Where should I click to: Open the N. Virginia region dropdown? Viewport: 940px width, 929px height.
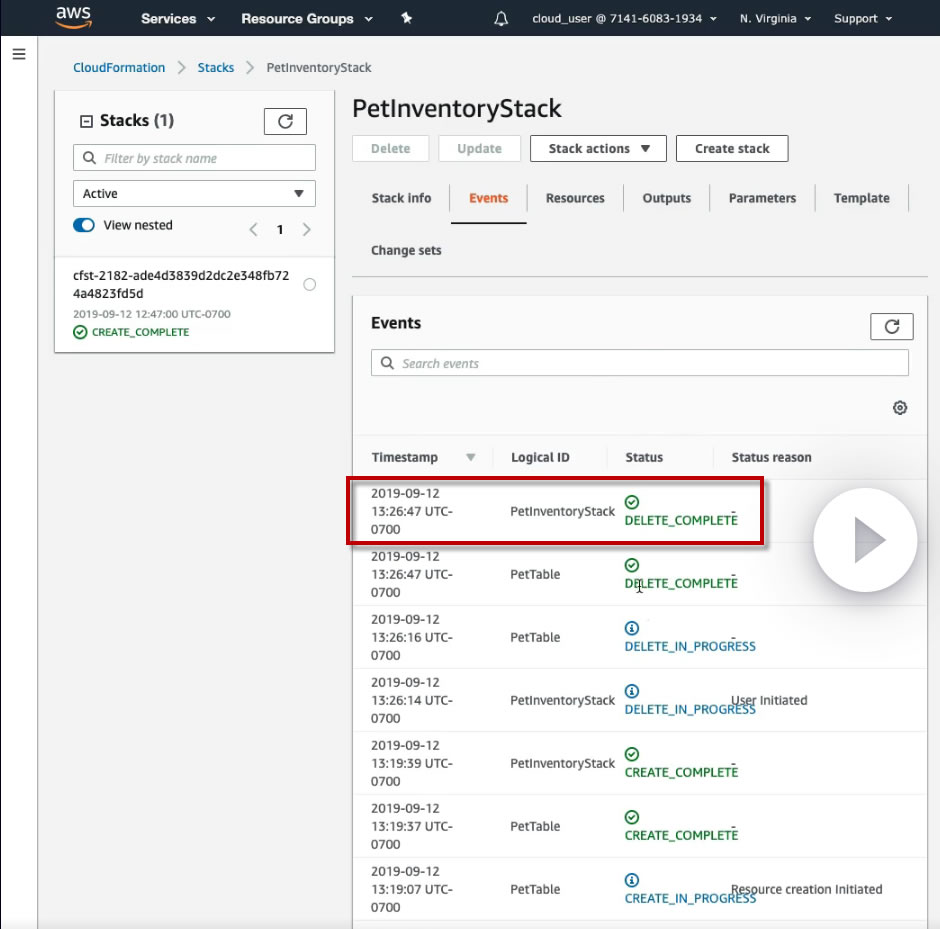click(x=775, y=19)
